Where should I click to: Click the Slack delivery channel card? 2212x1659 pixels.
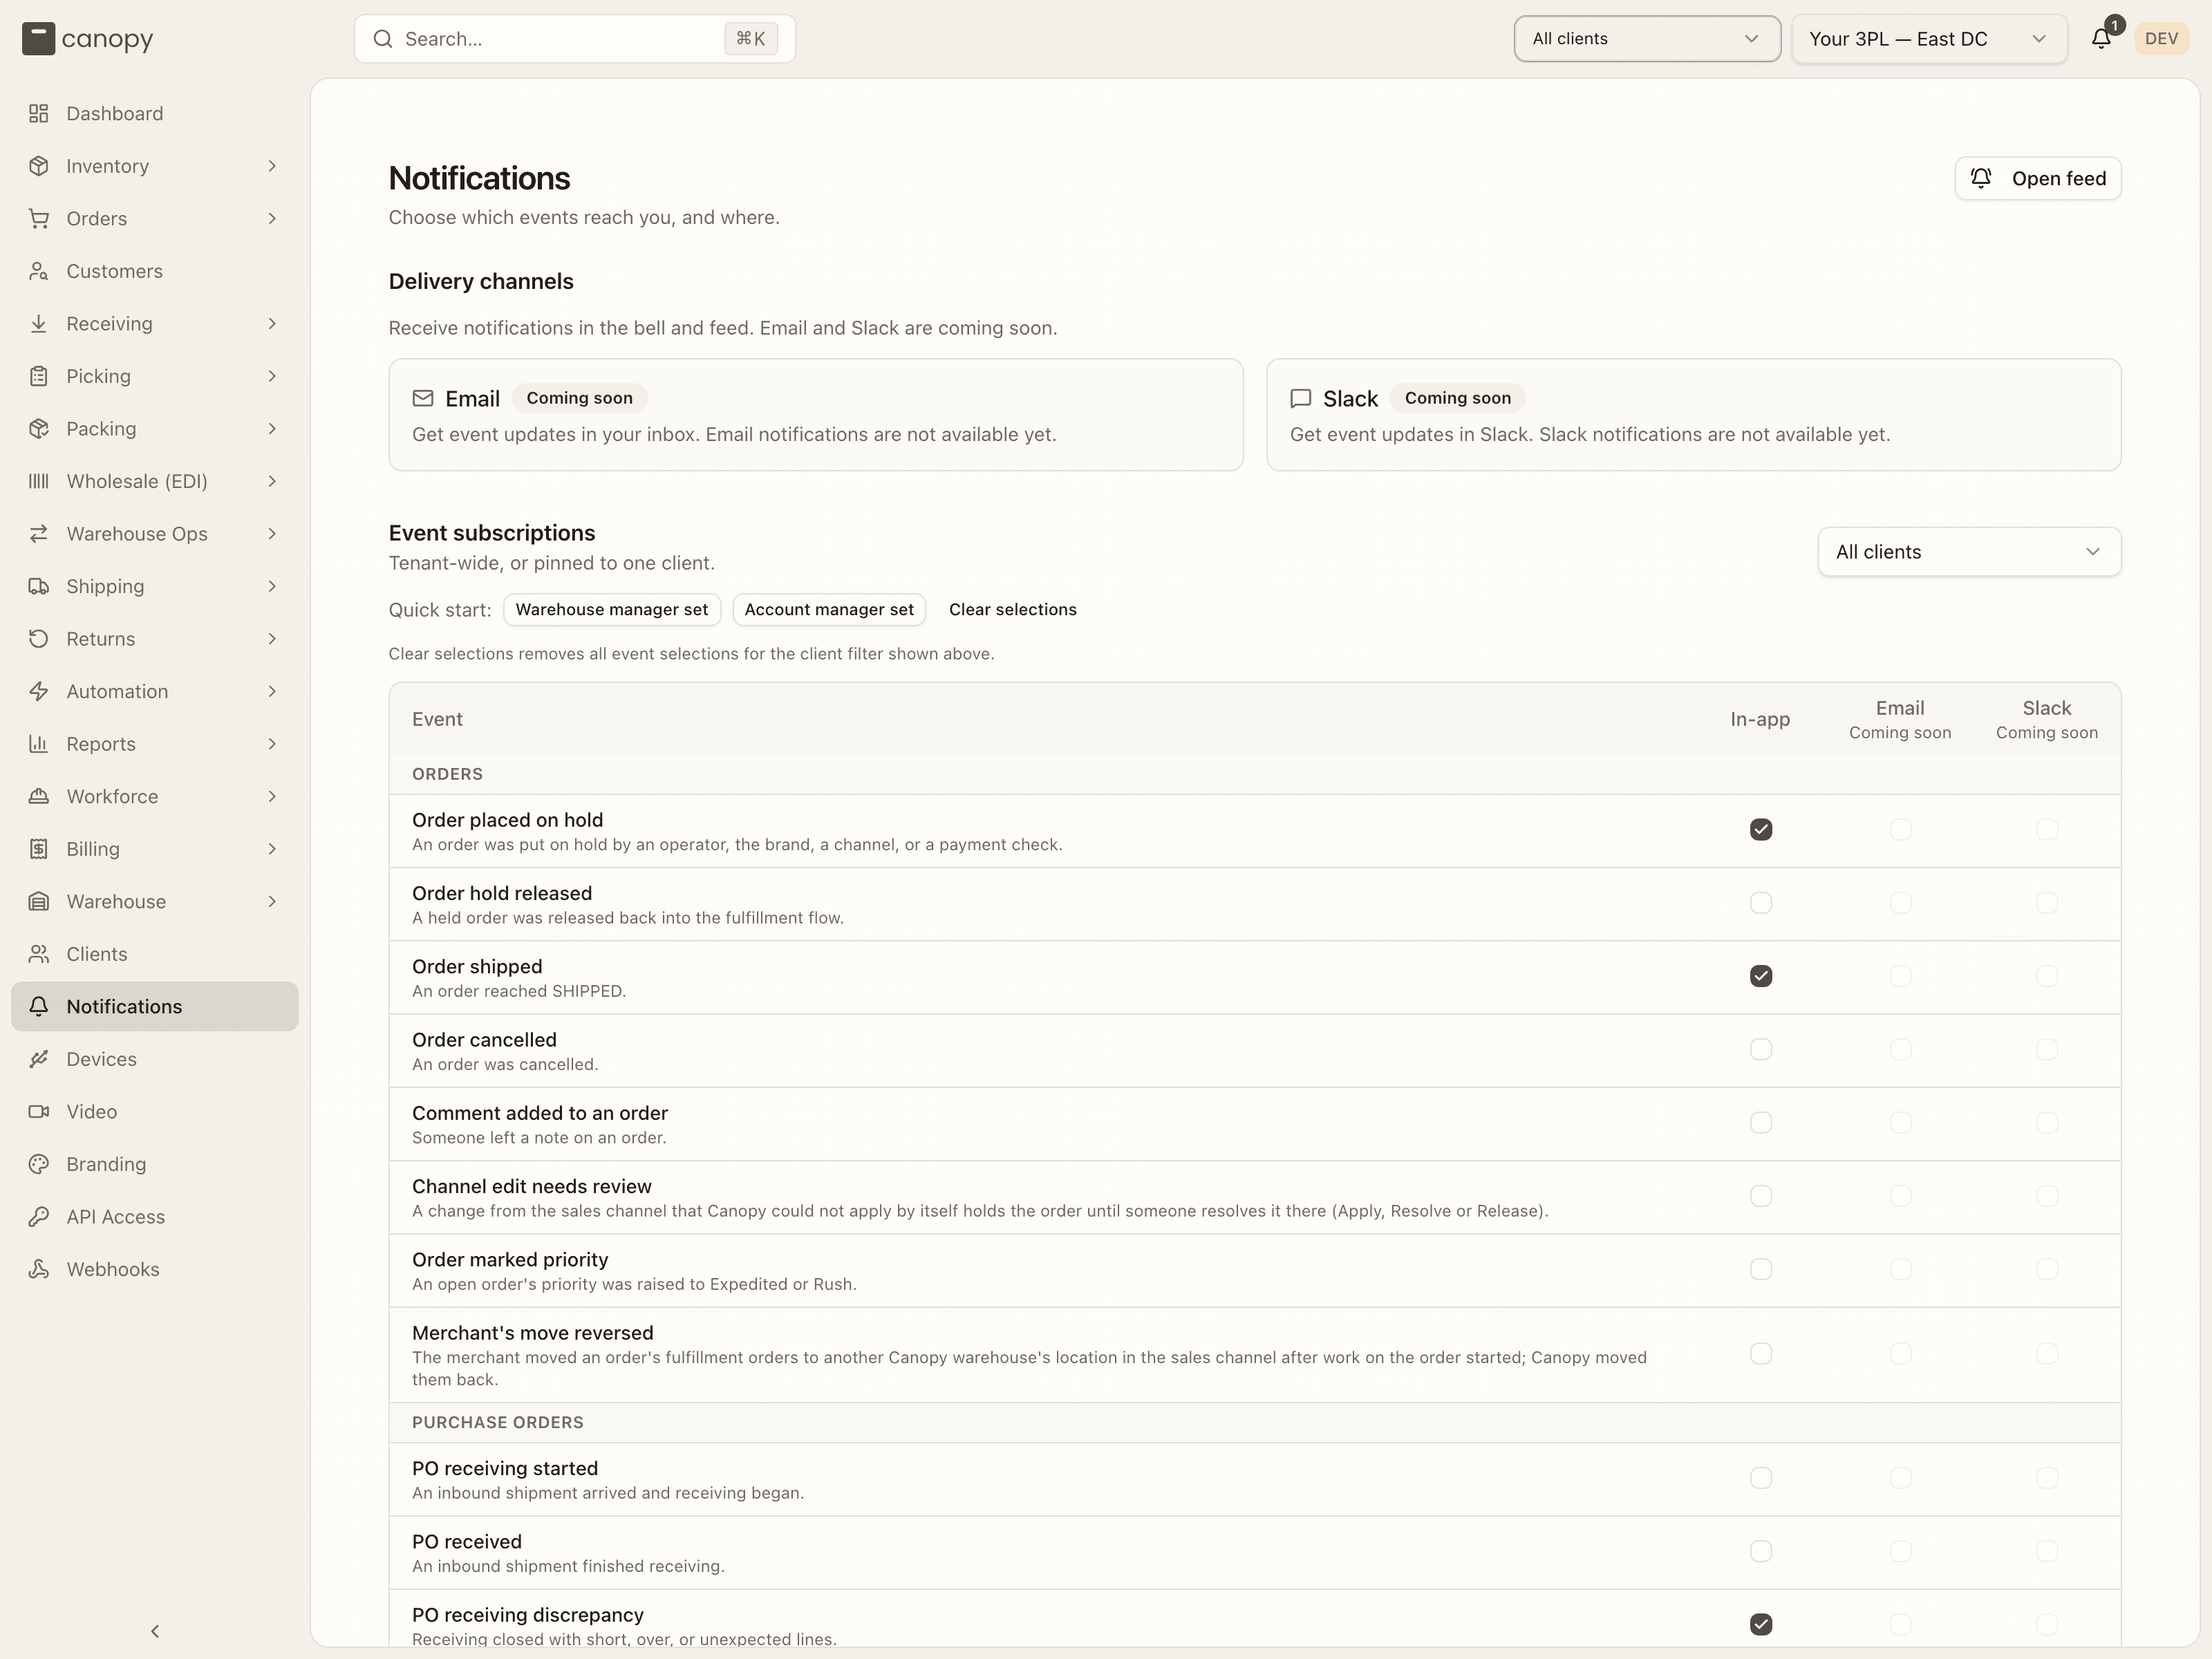[1693, 415]
